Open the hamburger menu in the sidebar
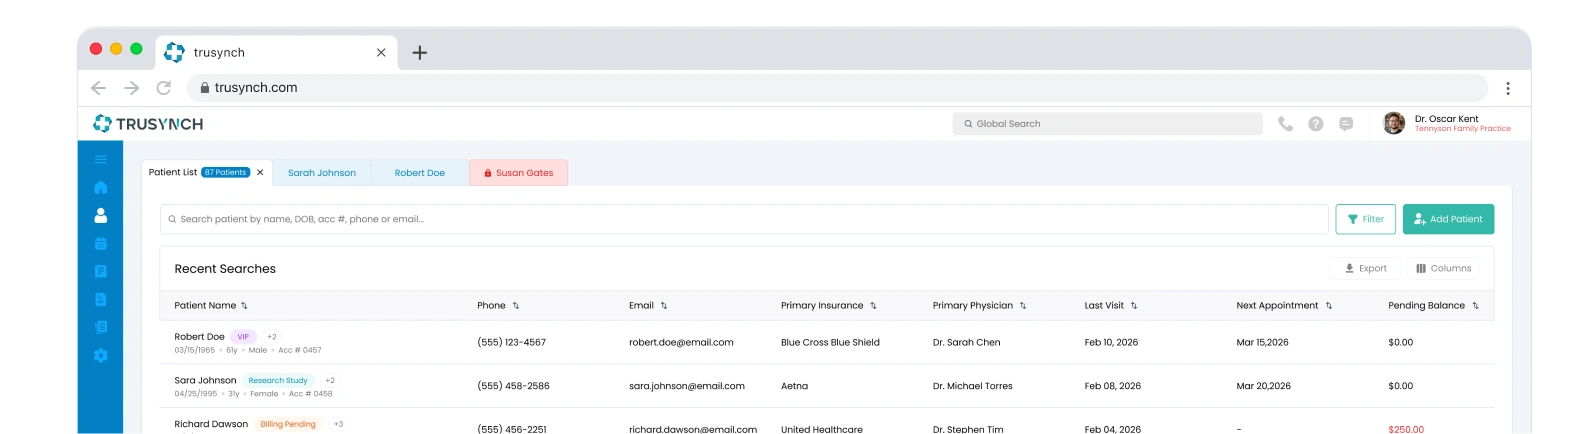The width and height of the screenshot is (1576, 434). tap(100, 159)
